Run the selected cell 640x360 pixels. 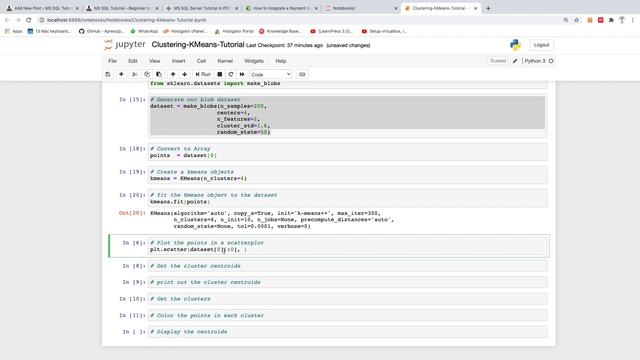[x=203, y=74]
